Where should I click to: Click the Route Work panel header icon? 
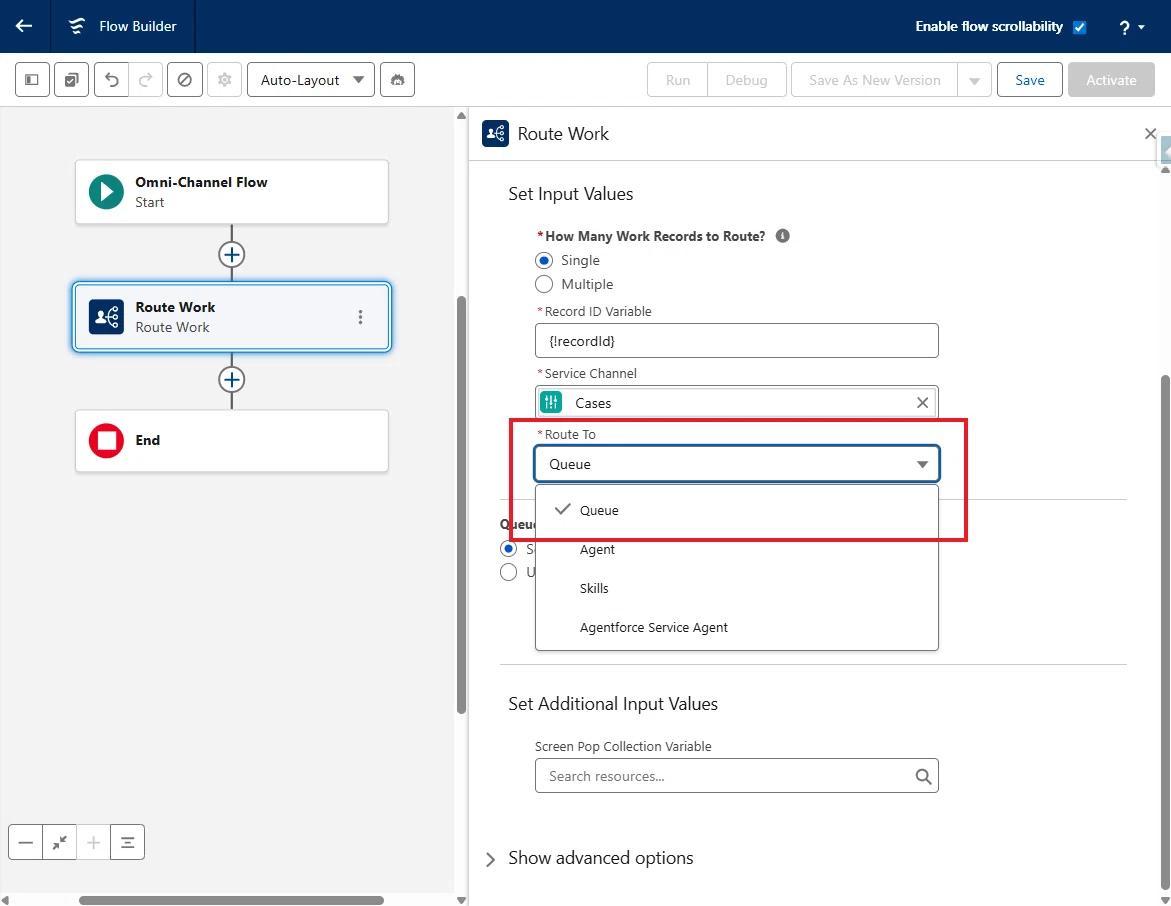[495, 134]
